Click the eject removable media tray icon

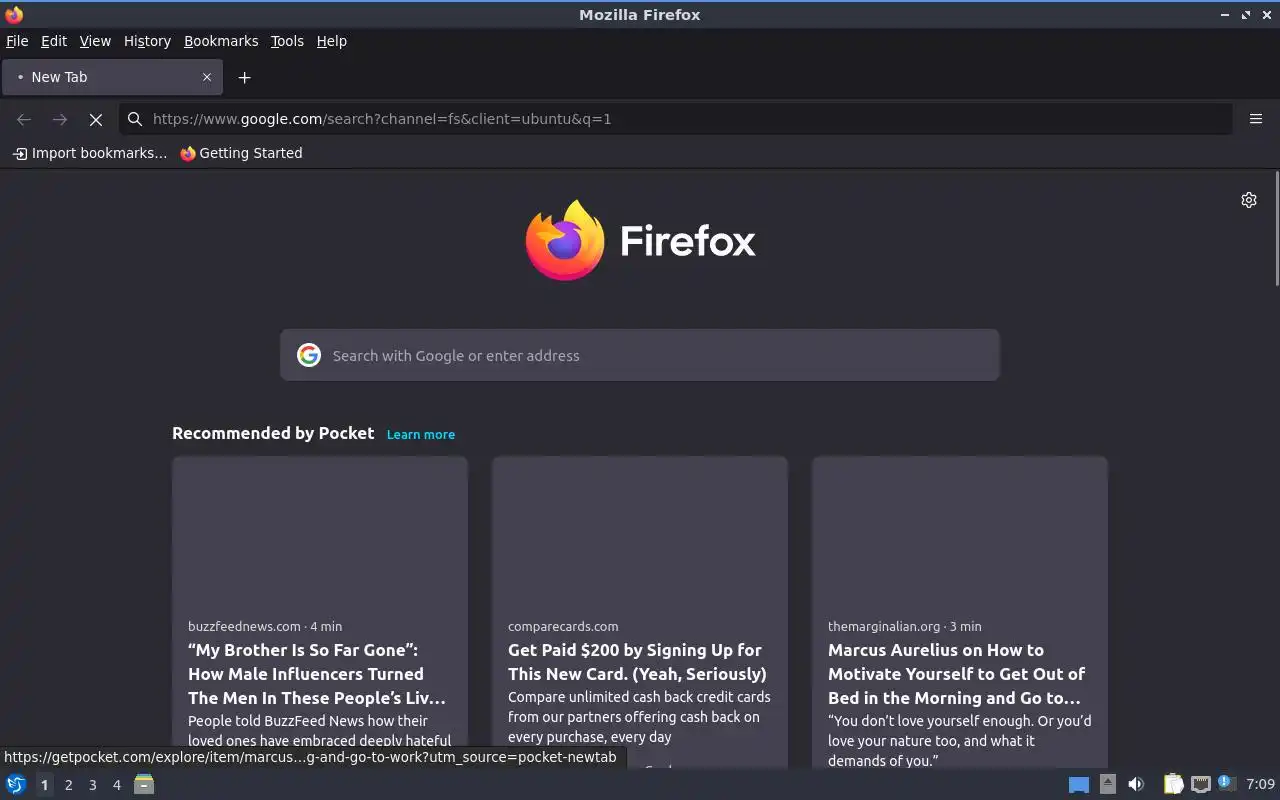pyautogui.click(x=1107, y=784)
